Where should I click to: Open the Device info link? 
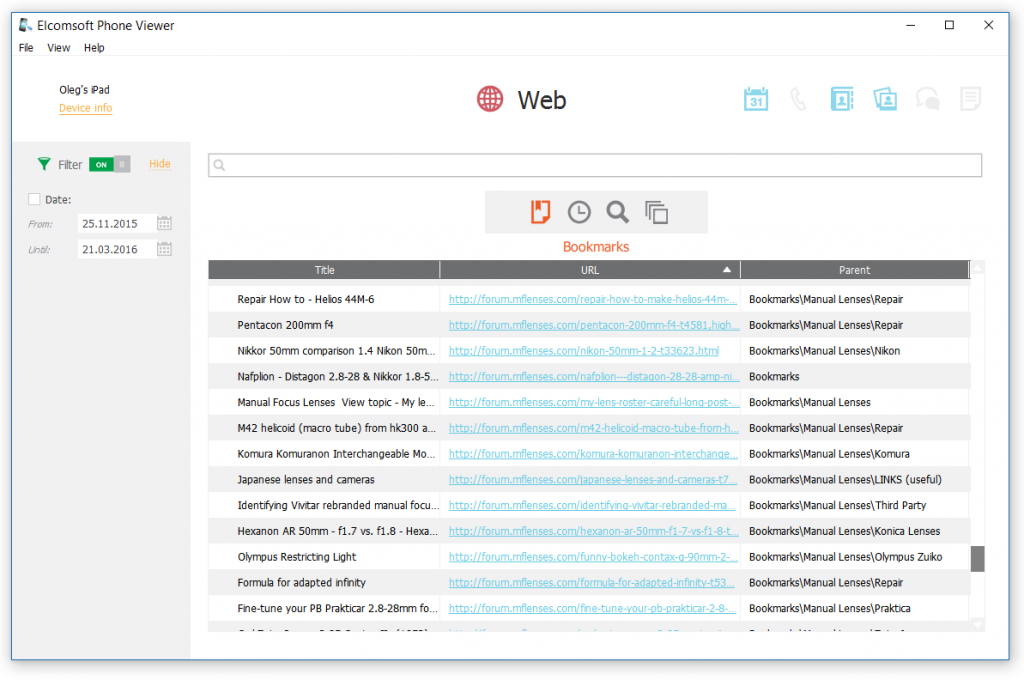tap(85, 108)
